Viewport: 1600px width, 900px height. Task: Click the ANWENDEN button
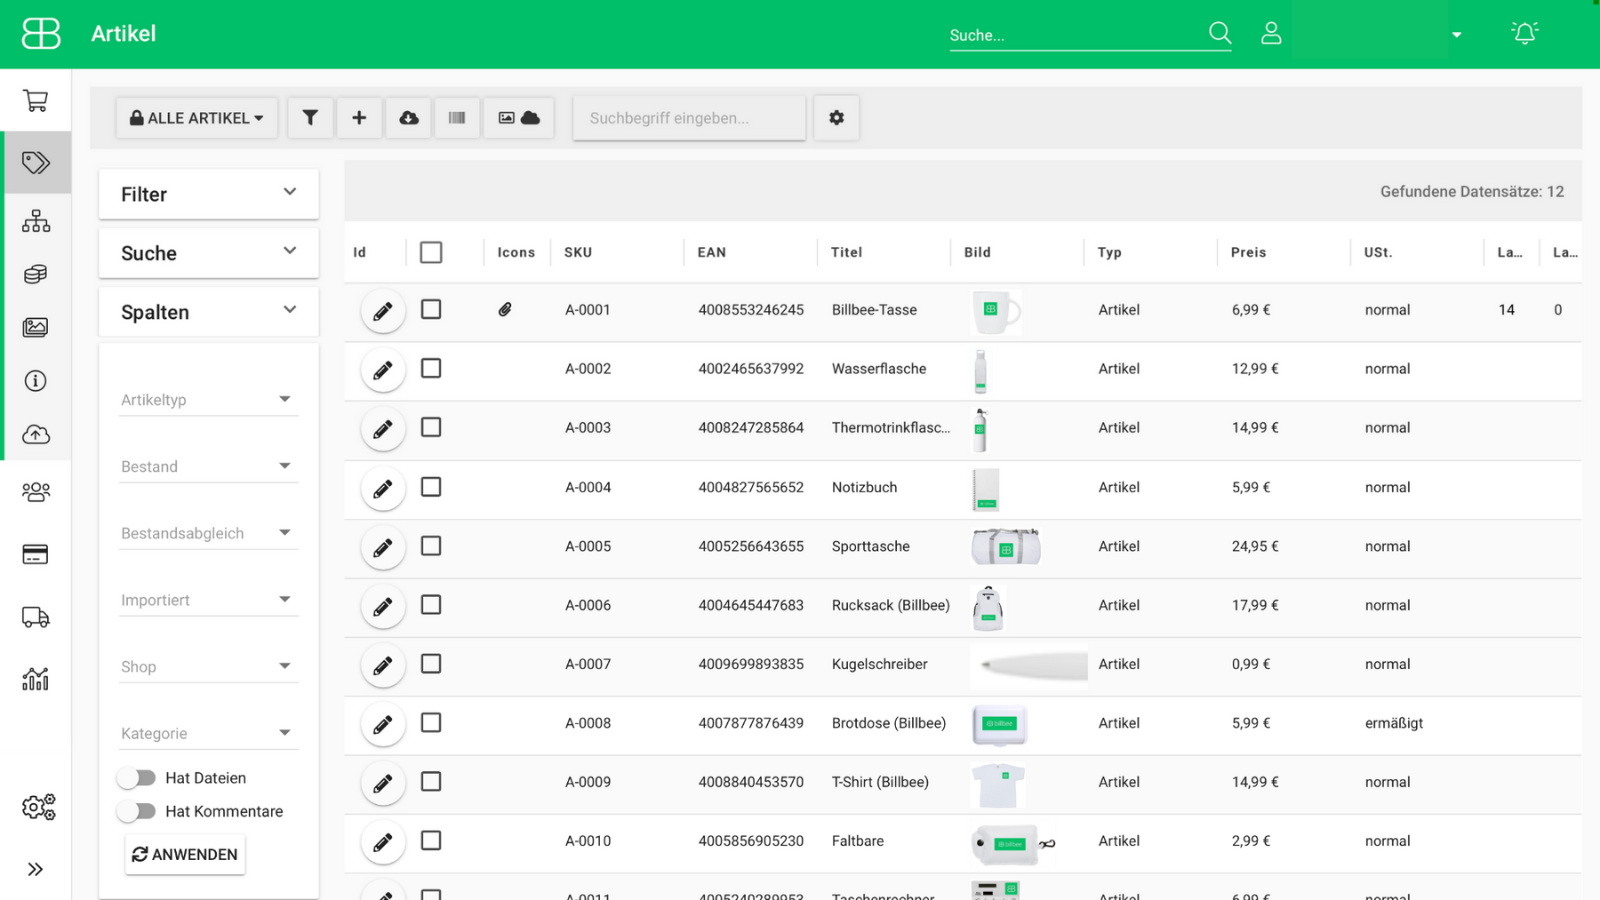coord(185,854)
